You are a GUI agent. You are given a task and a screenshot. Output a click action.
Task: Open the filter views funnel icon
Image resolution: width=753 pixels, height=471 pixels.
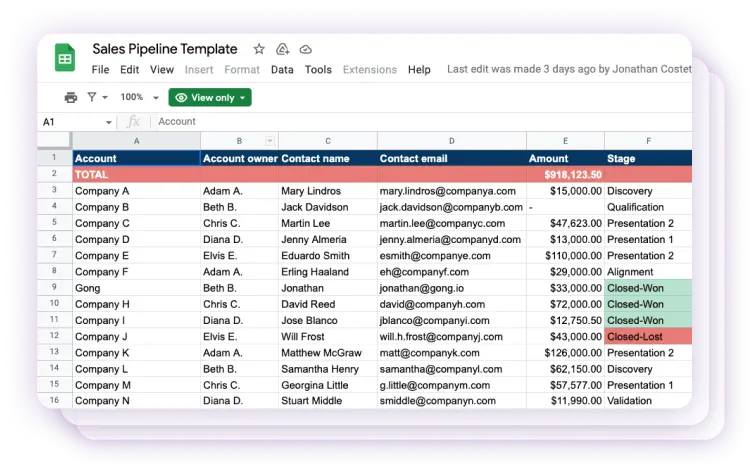coord(92,97)
